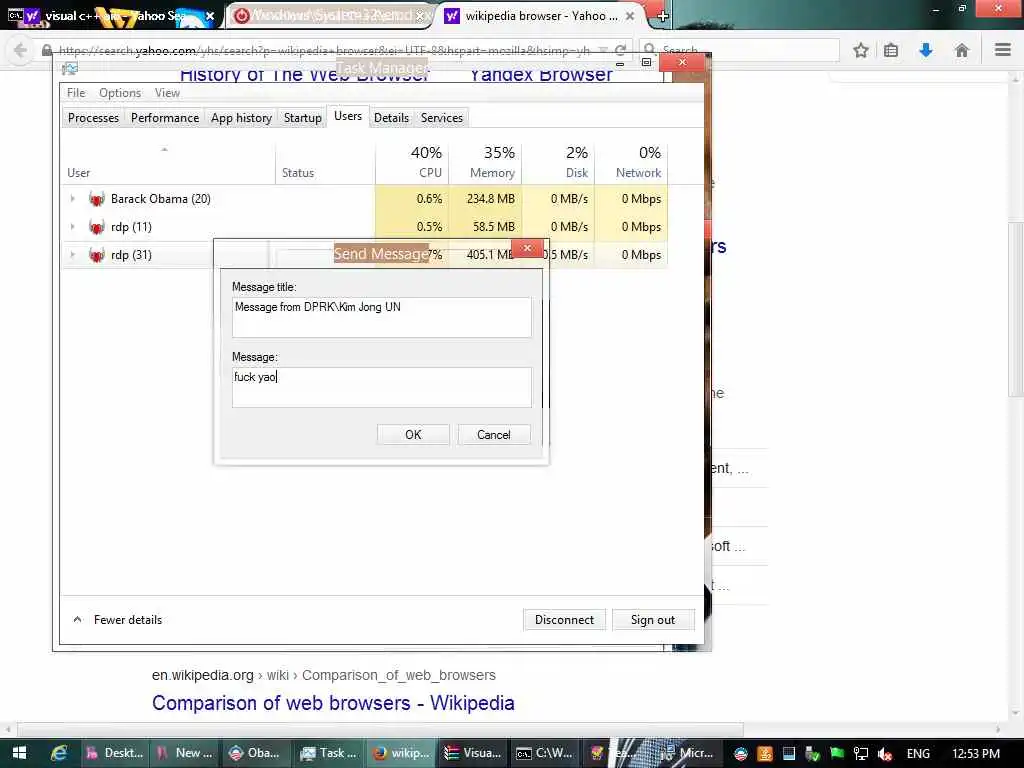Cancel the Send Message dialog
The height and width of the screenshot is (768, 1024).
point(494,434)
